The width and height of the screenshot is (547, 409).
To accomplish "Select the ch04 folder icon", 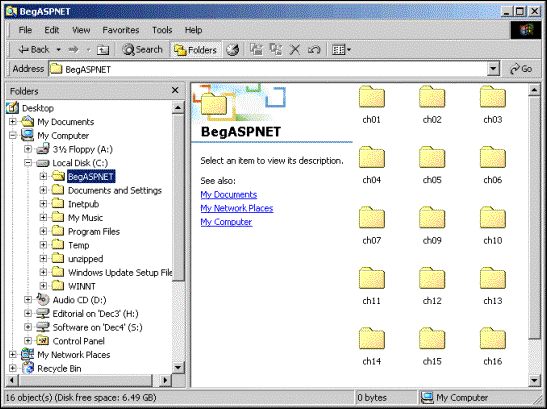I will 372,158.
